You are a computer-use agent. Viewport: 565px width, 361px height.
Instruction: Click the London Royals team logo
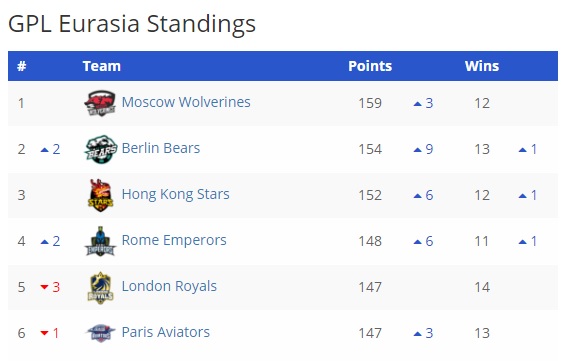(x=101, y=288)
